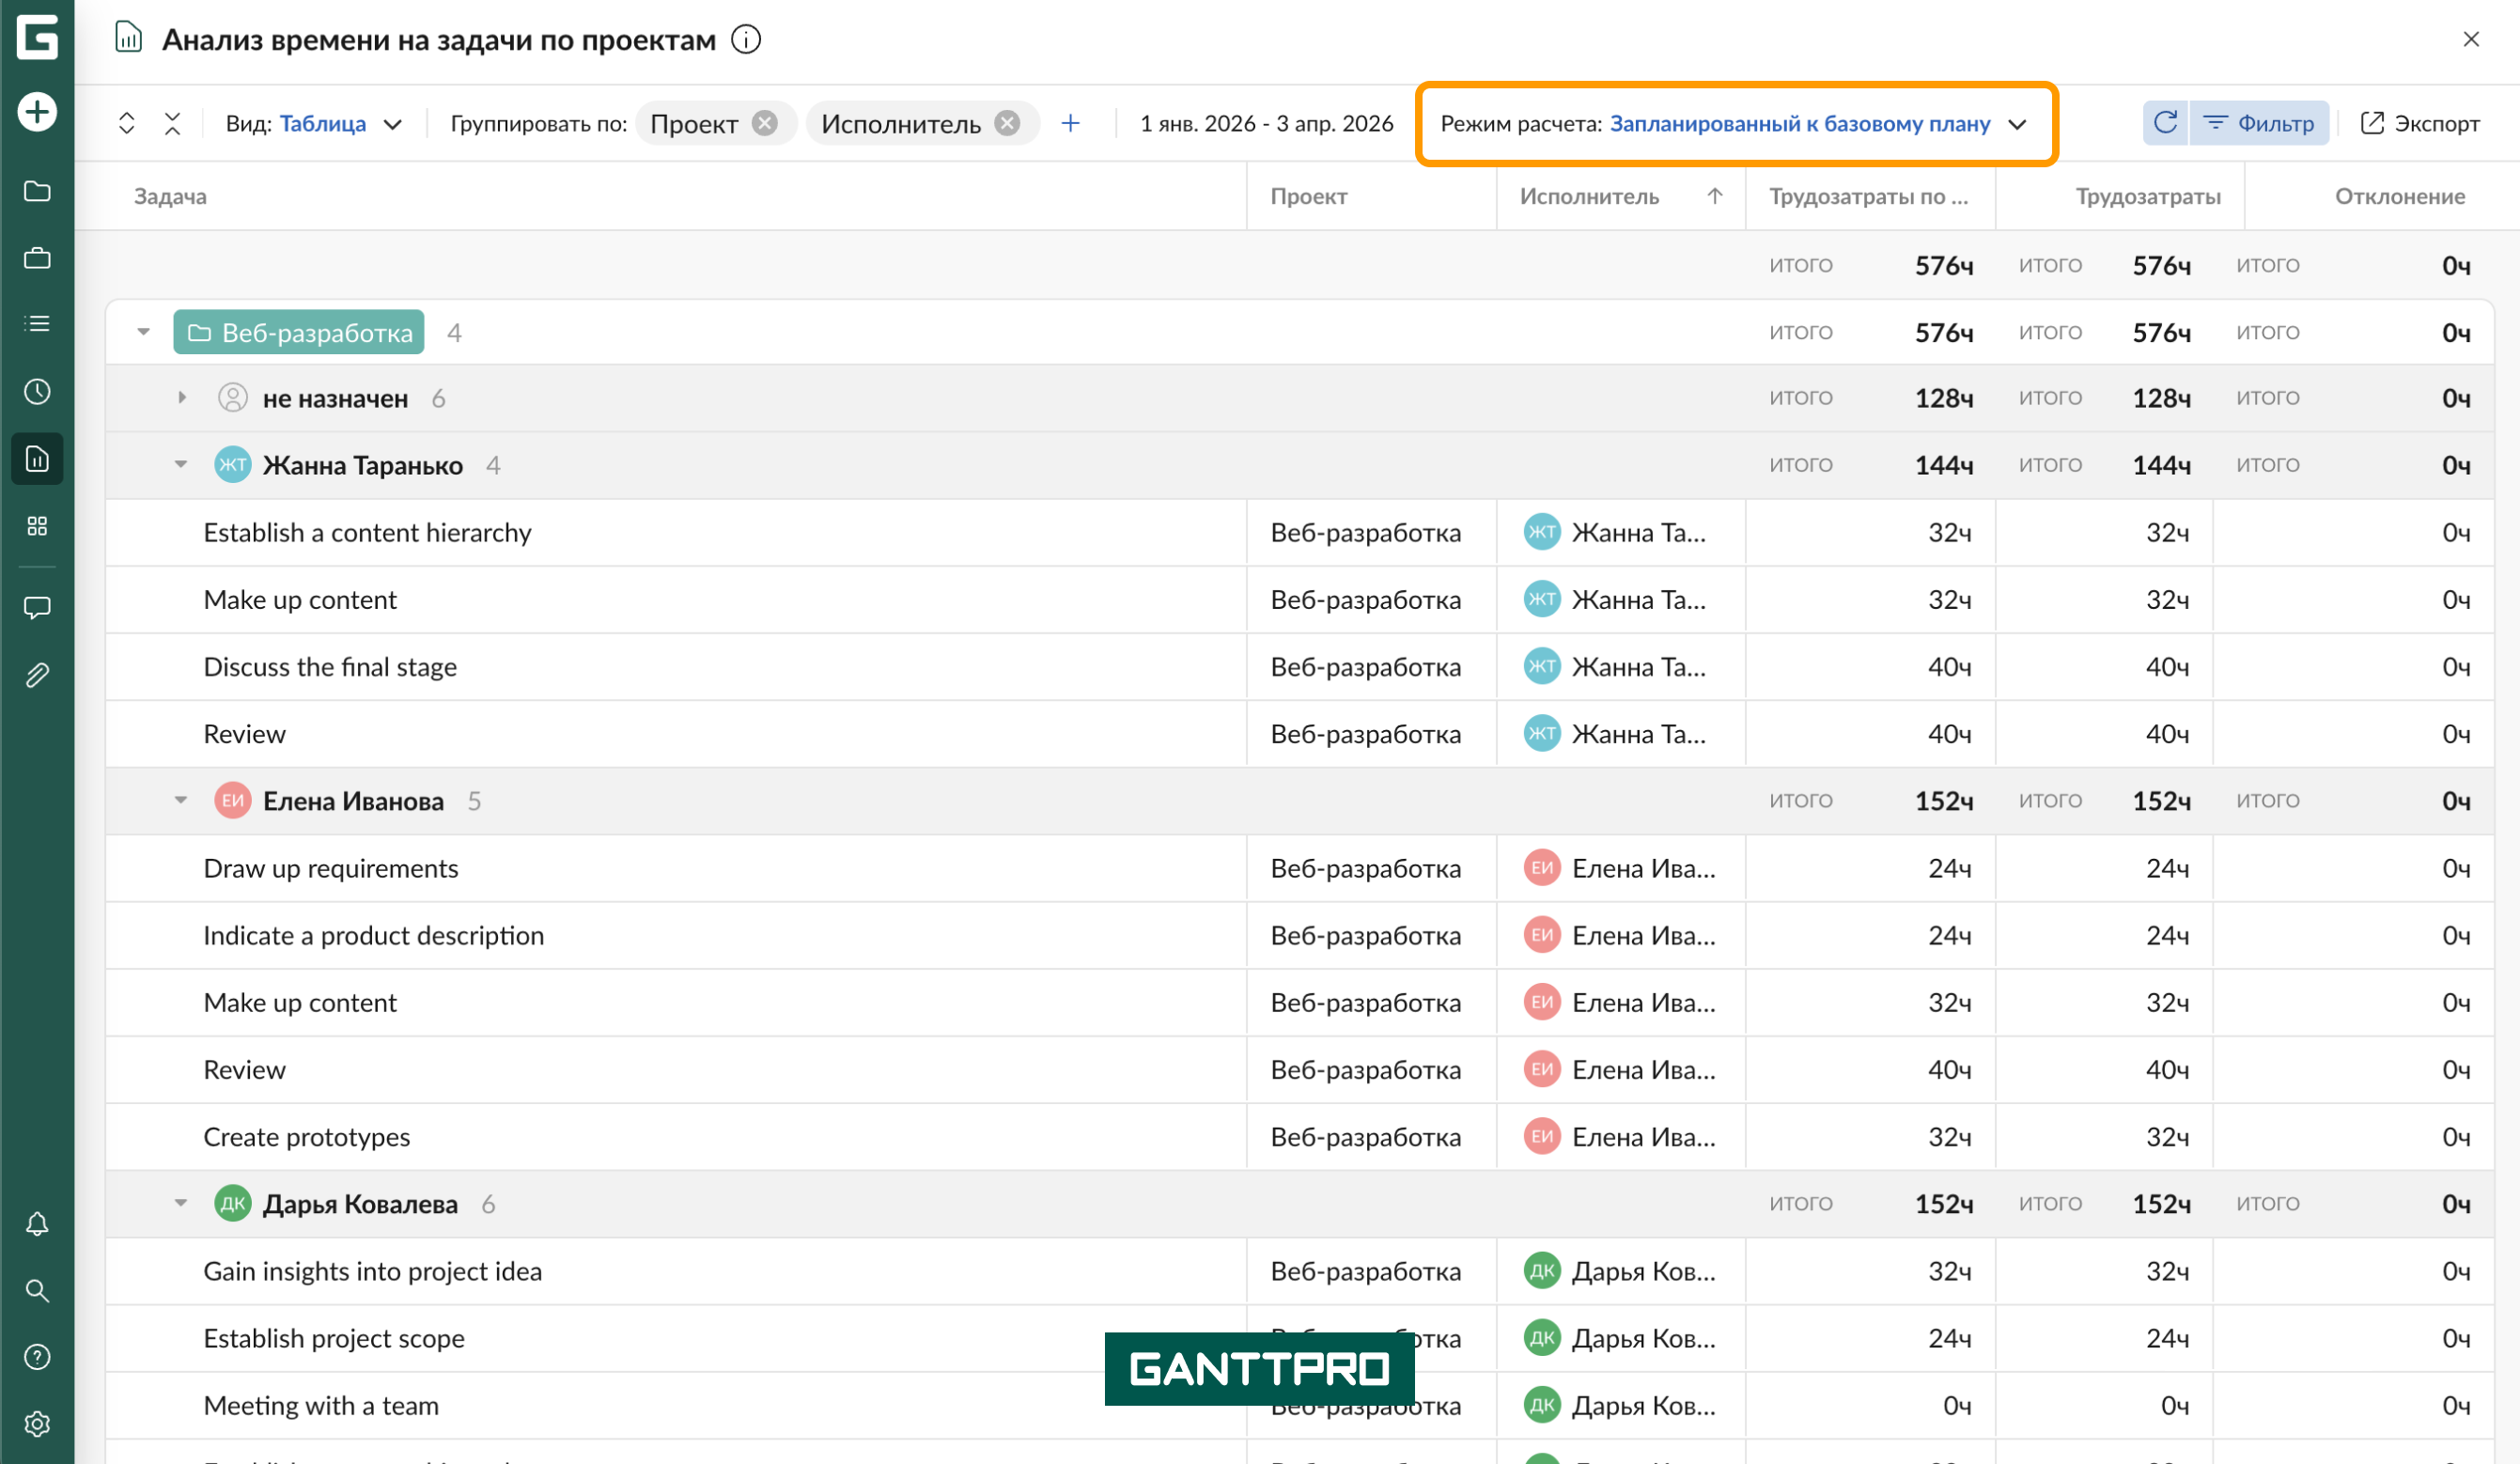Click the search magnifier icon in sidebar

click(x=37, y=1291)
